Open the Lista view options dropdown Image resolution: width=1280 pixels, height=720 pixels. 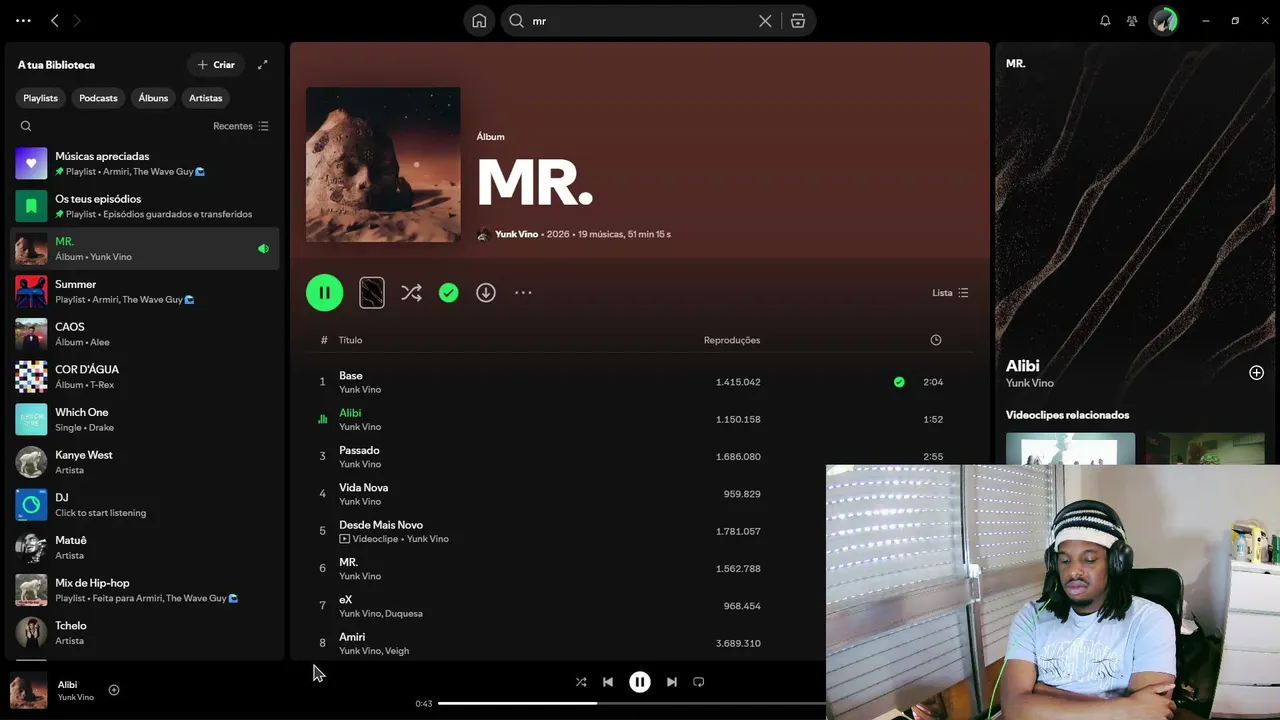(950, 293)
